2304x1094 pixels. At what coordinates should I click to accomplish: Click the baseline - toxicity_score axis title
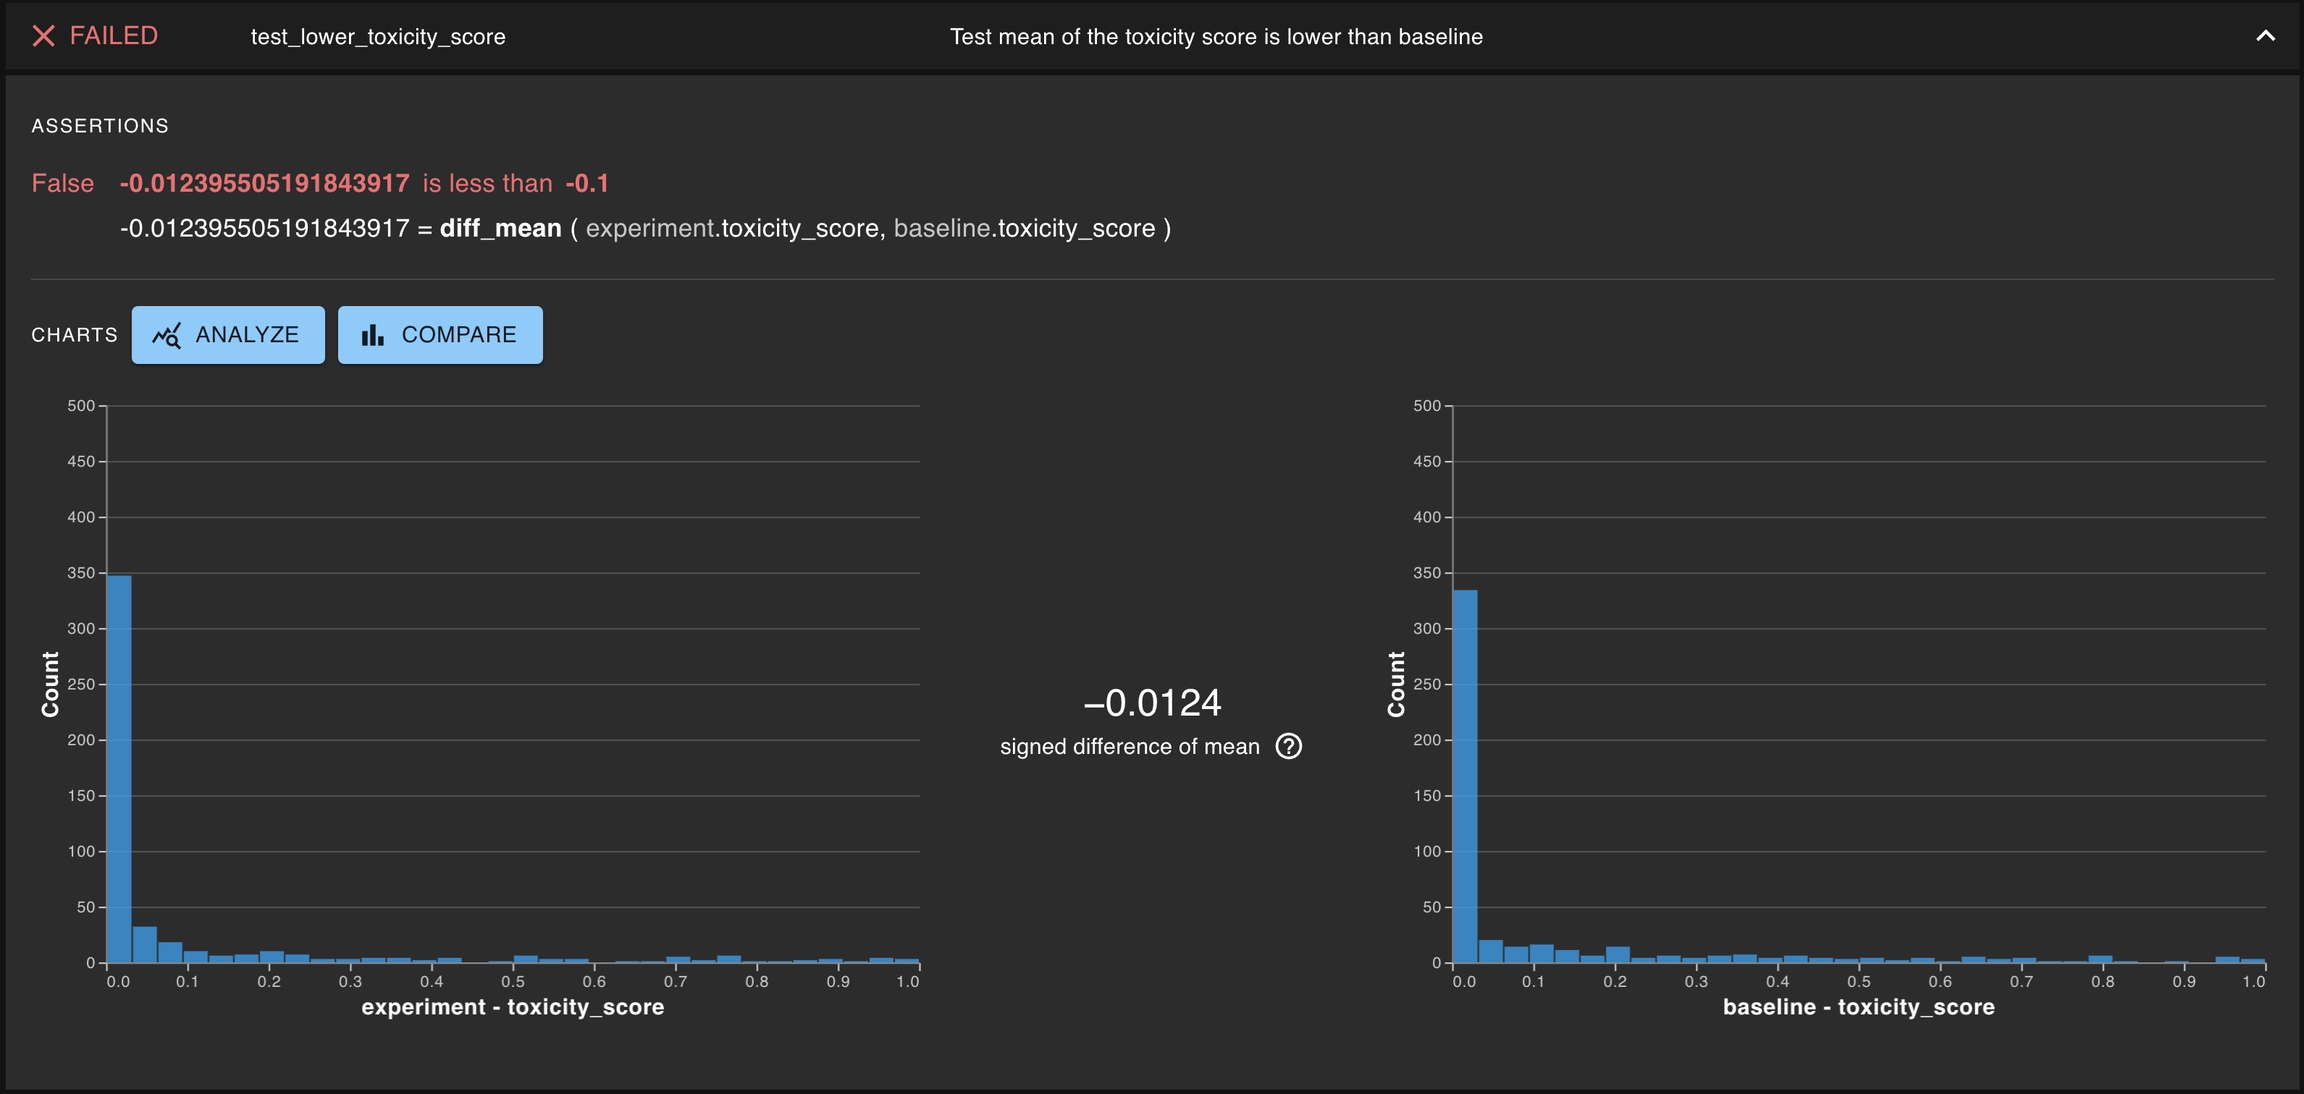pos(1858,1007)
